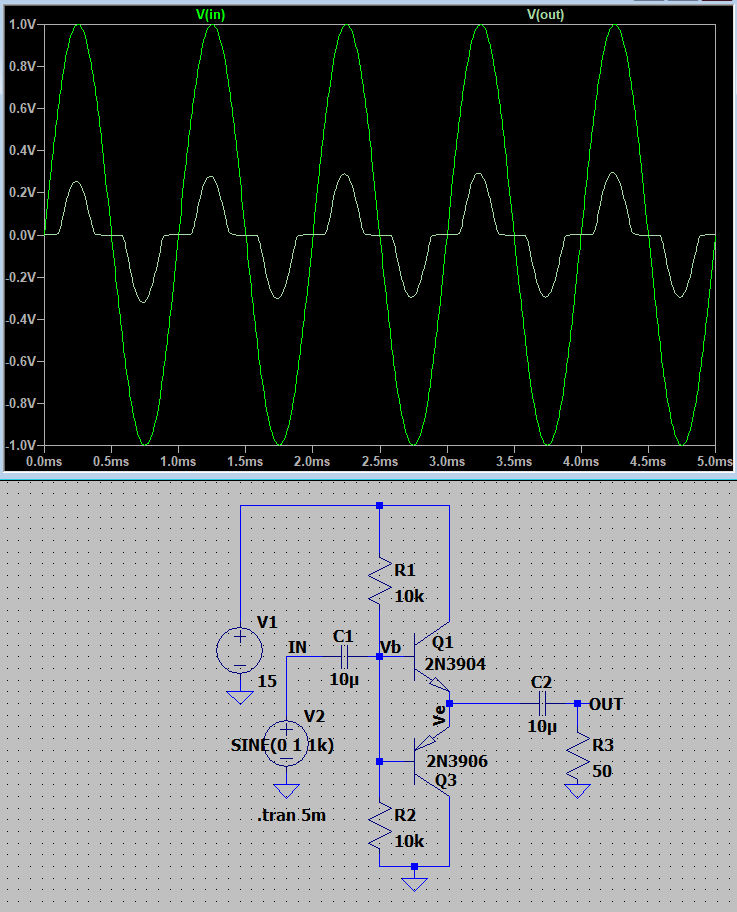The height and width of the screenshot is (912, 737).
Task: Click the IN net label
Action: 297,647
